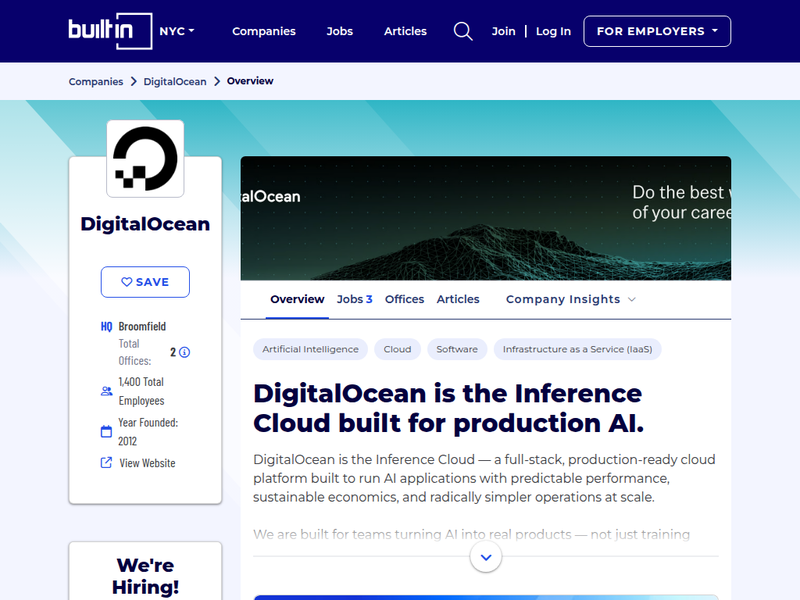This screenshot has height=600, width=800.
Task: Expand the For Employers dropdown
Action: click(657, 31)
